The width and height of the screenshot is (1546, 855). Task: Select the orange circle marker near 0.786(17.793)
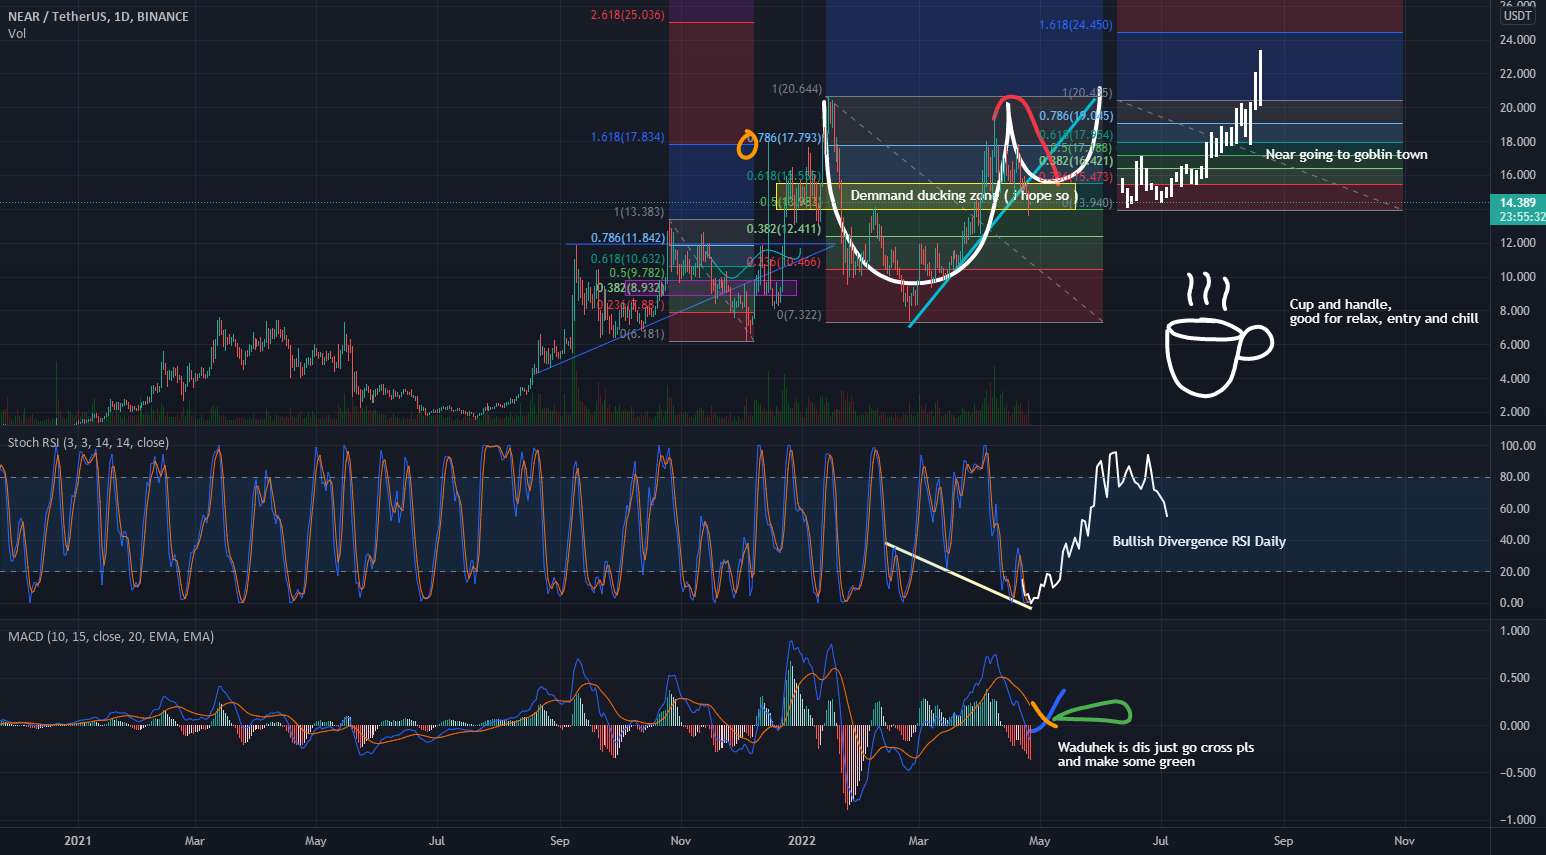747,146
